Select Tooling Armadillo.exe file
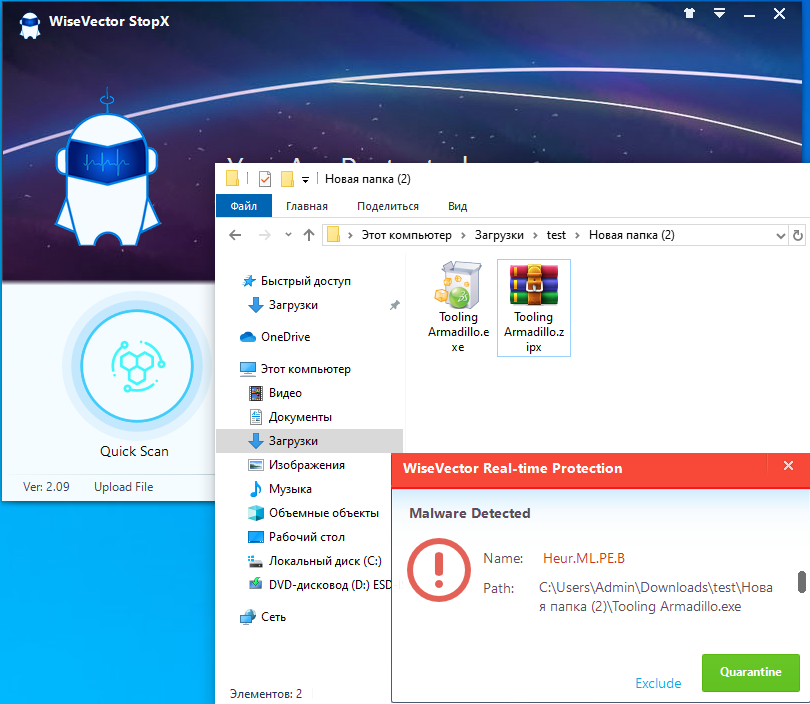Screen dimensions: 810x704 [x=458, y=307]
